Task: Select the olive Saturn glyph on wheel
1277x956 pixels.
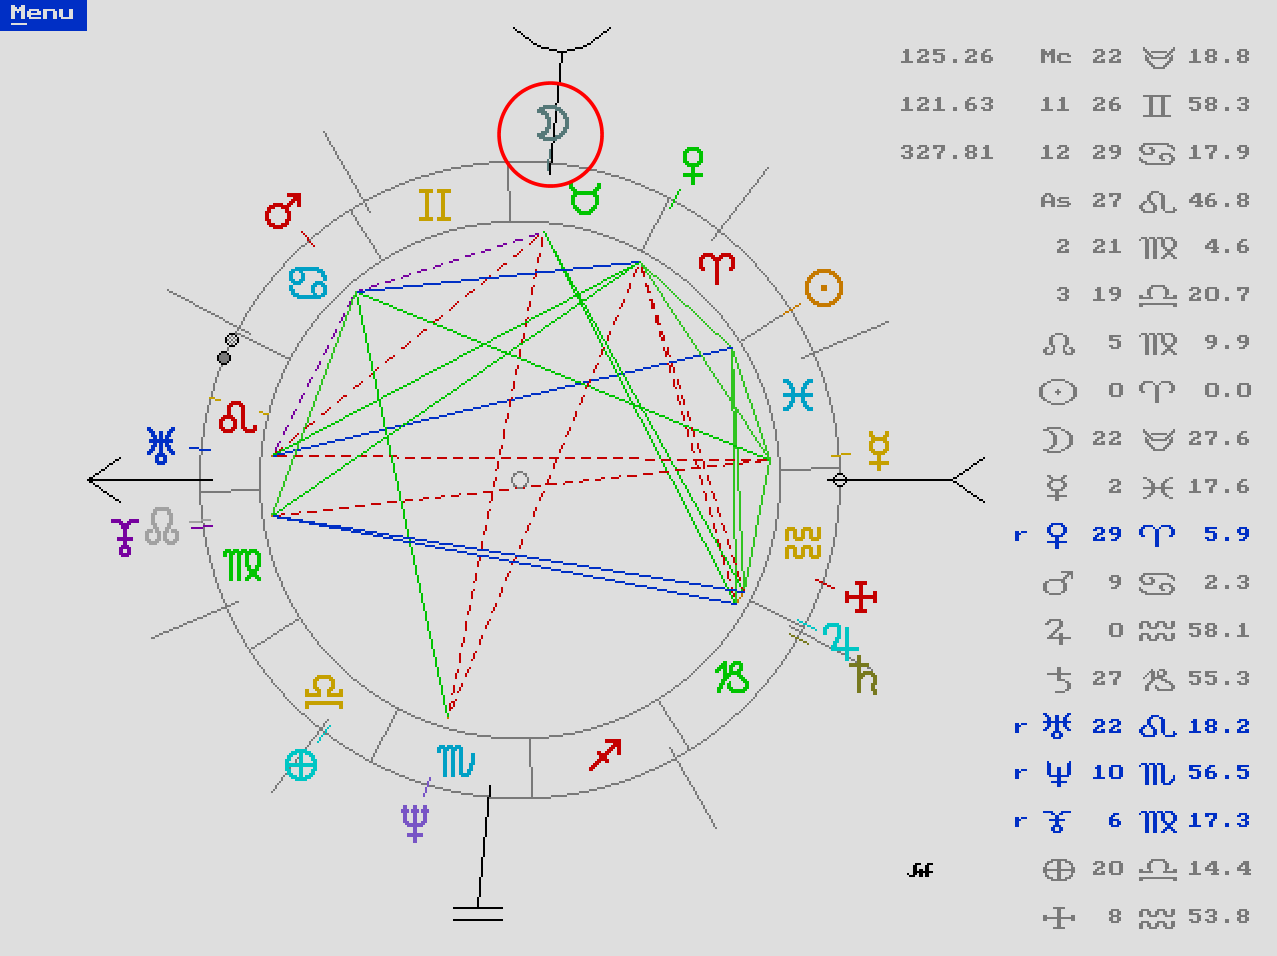Action: (865, 678)
